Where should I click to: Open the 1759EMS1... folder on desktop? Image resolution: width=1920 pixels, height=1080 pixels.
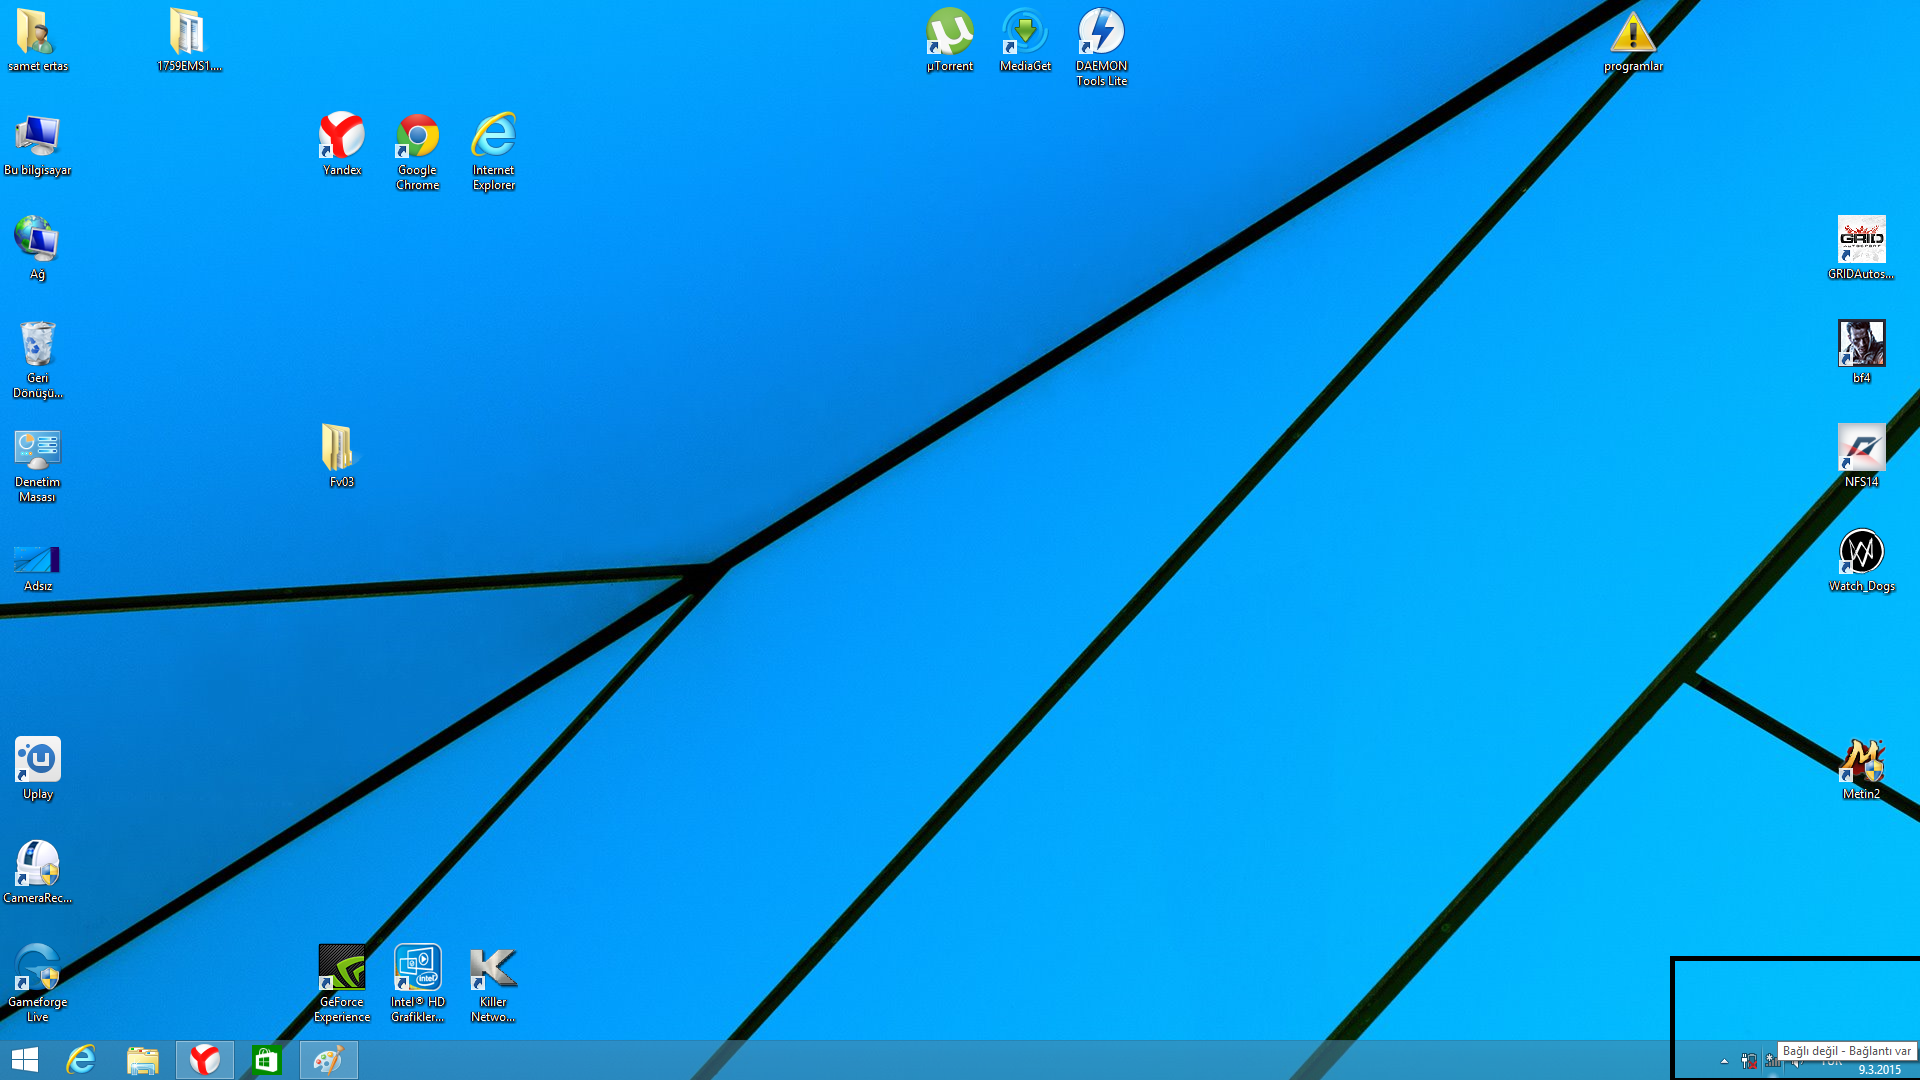click(189, 40)
